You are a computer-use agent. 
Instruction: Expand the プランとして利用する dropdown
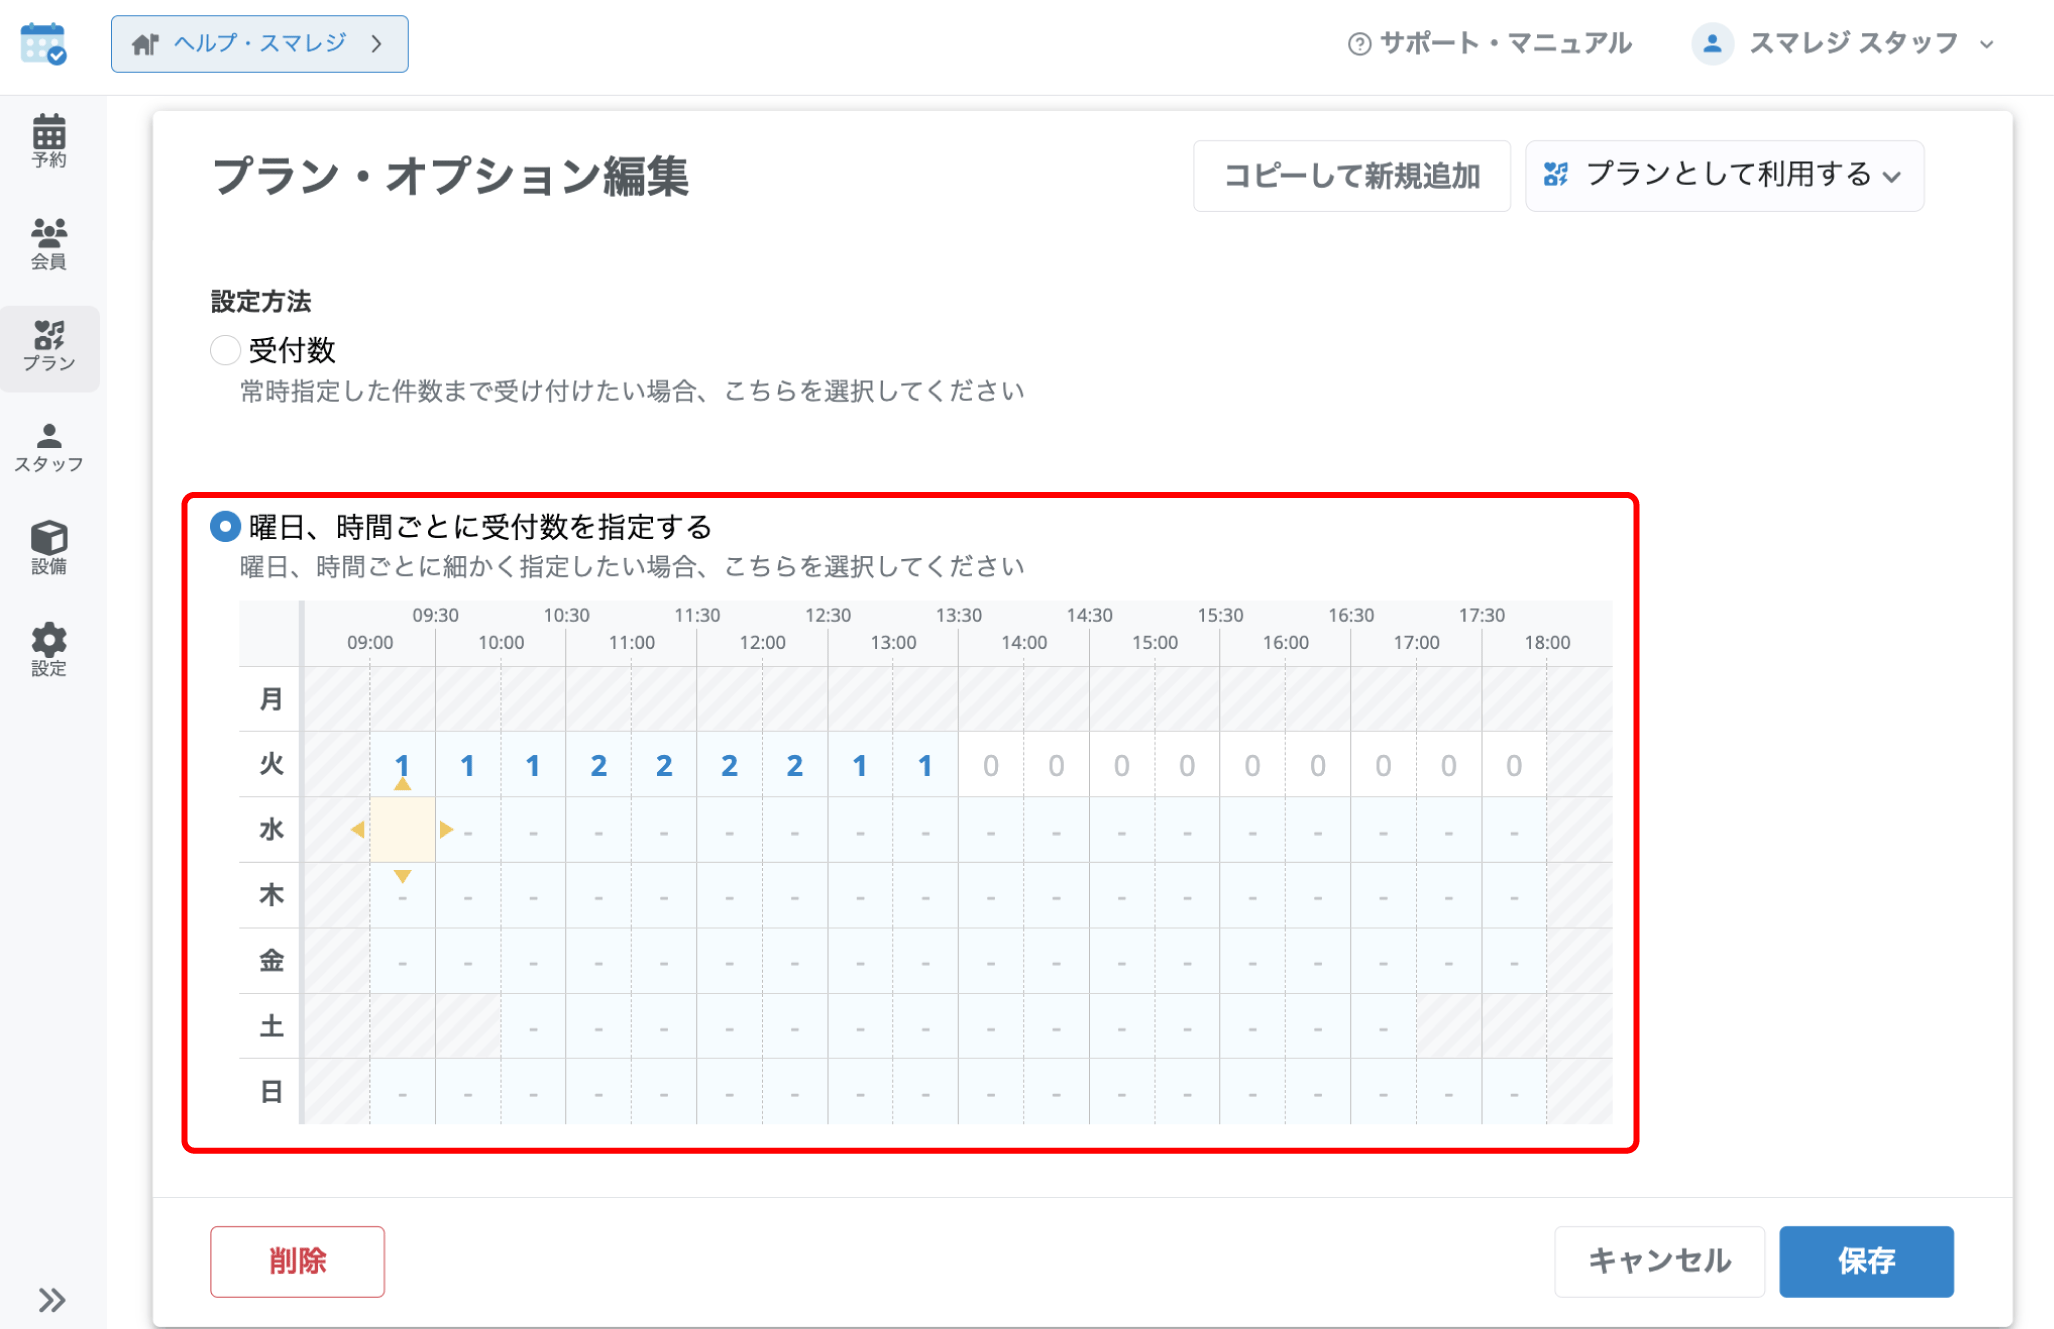click(x=1724, y=176)
